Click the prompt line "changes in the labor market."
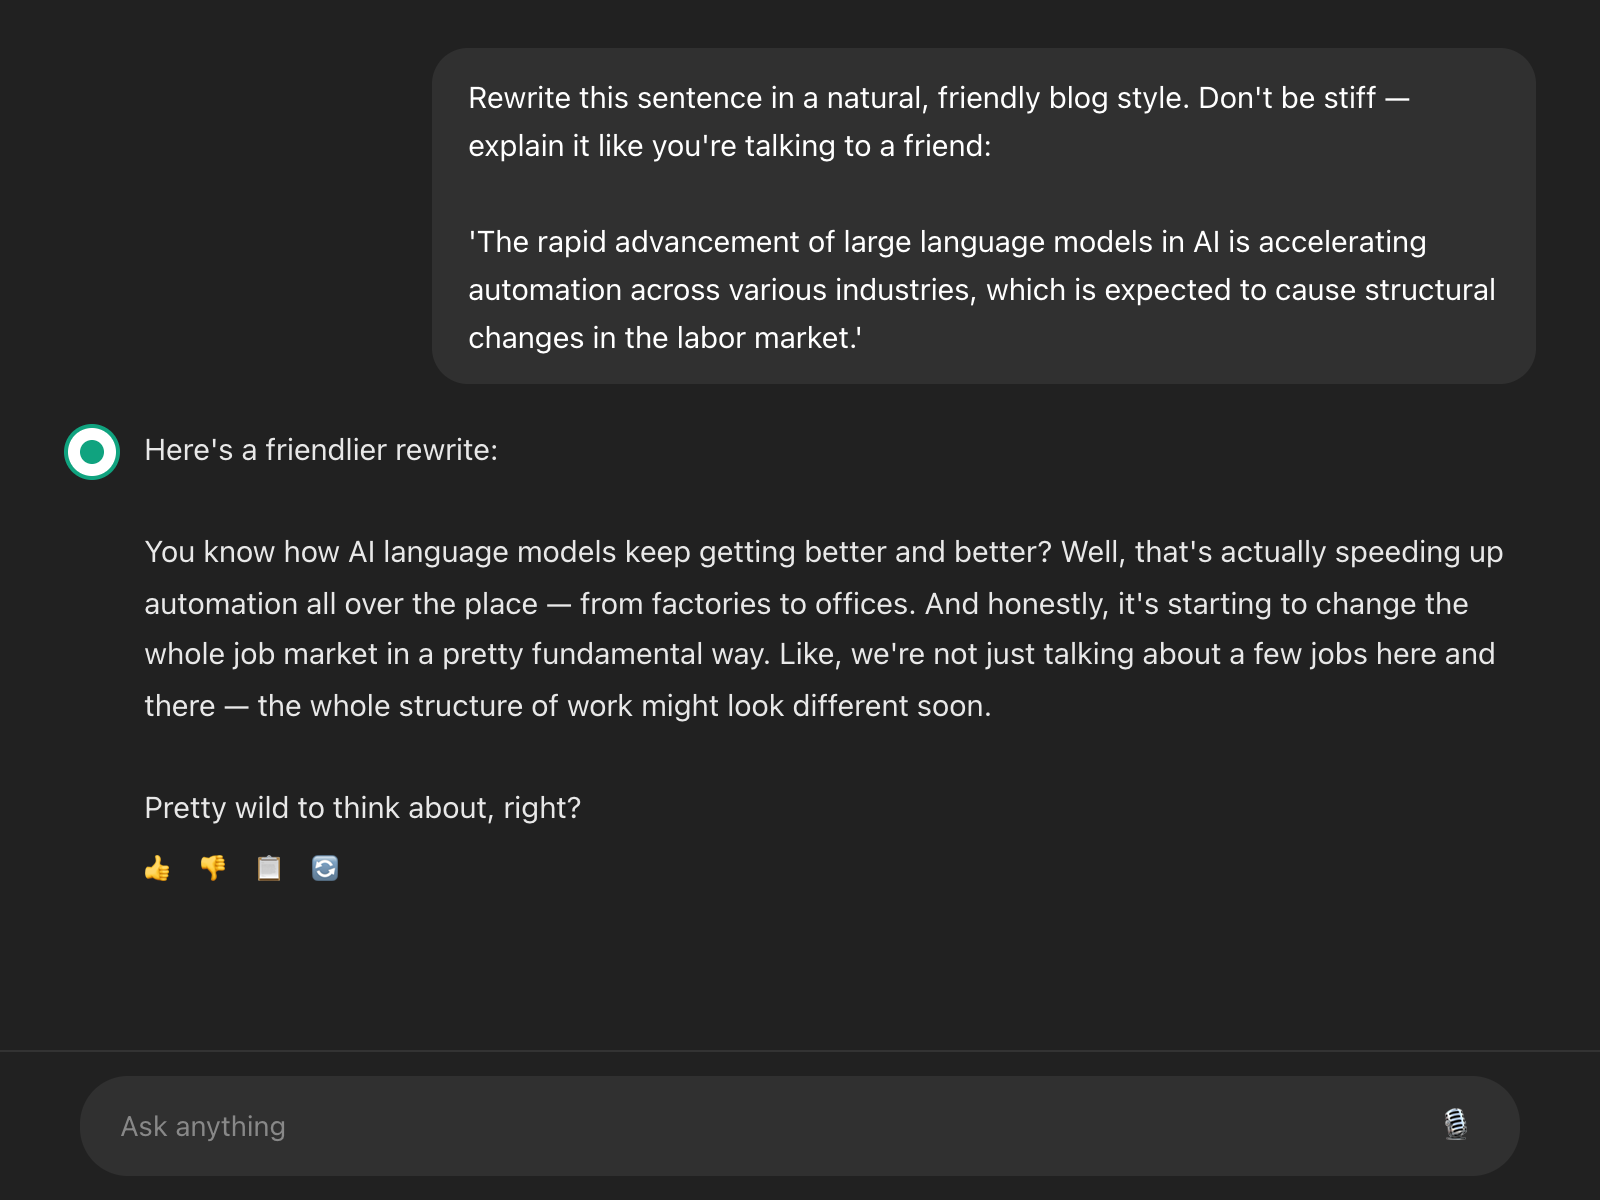Viewport: 1600px width, 1200px height. click(665, 338)
